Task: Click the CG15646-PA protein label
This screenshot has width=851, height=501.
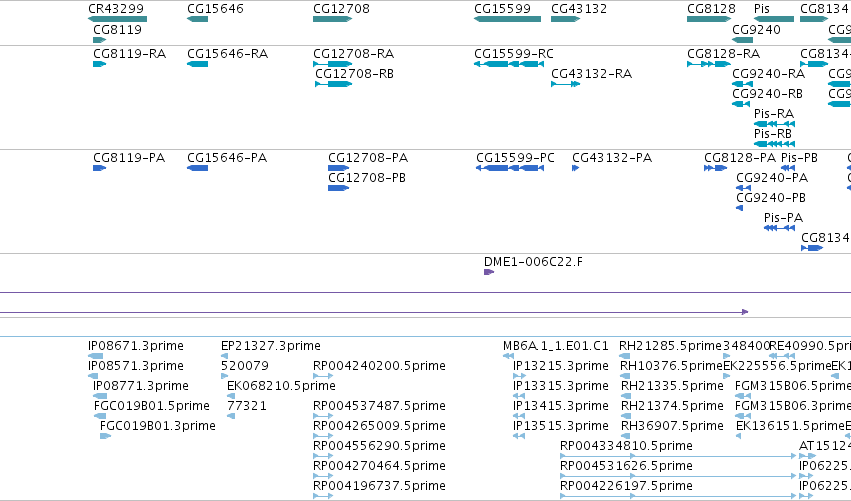Action: click(x=227, y=157)
